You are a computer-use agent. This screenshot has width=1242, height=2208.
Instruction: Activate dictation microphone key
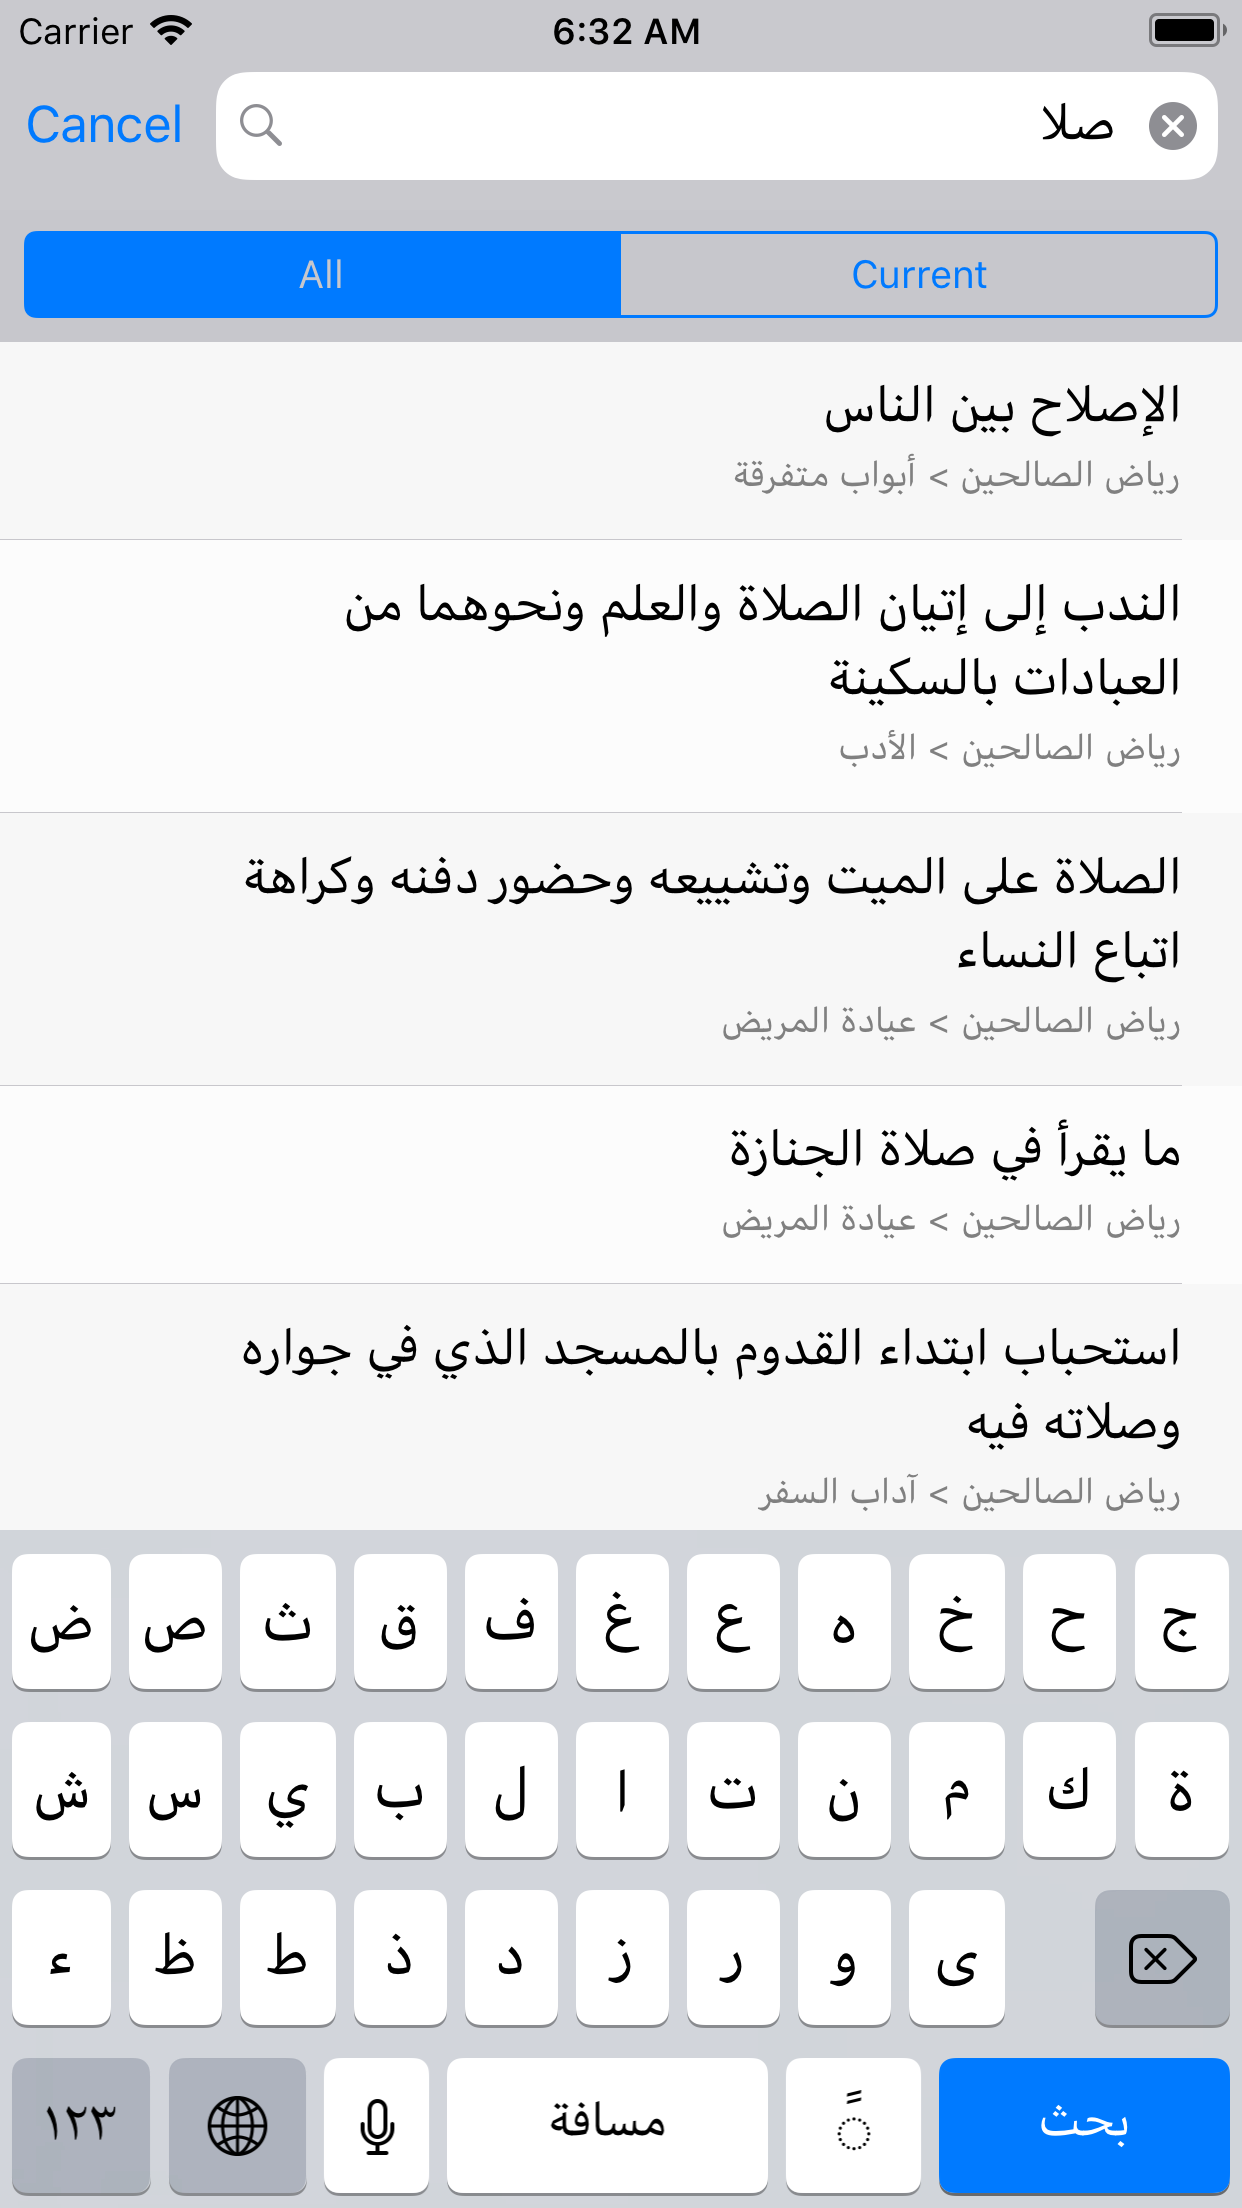point(377,2124)
